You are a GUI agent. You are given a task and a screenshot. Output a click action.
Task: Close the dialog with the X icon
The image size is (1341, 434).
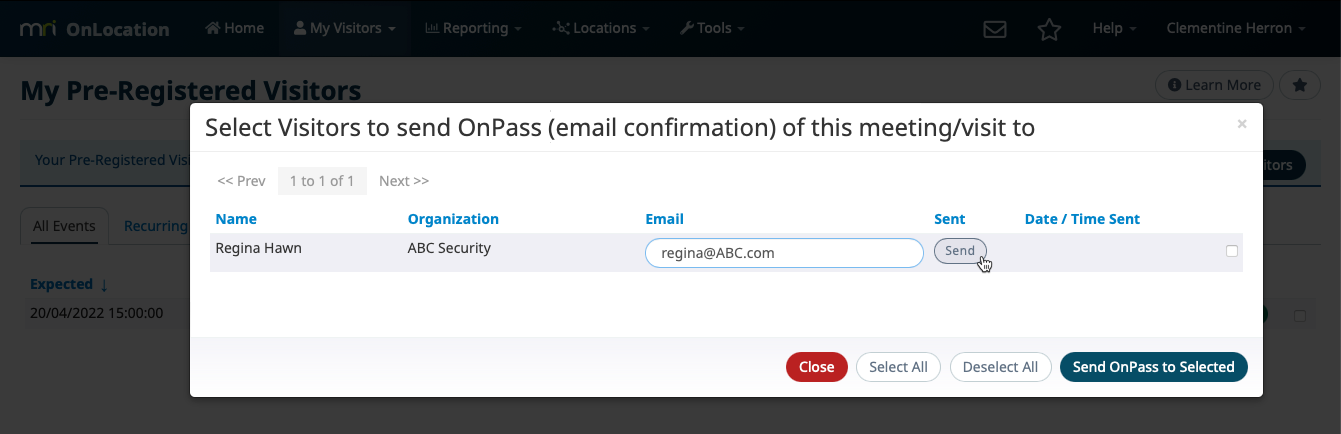coord(1242,124)
